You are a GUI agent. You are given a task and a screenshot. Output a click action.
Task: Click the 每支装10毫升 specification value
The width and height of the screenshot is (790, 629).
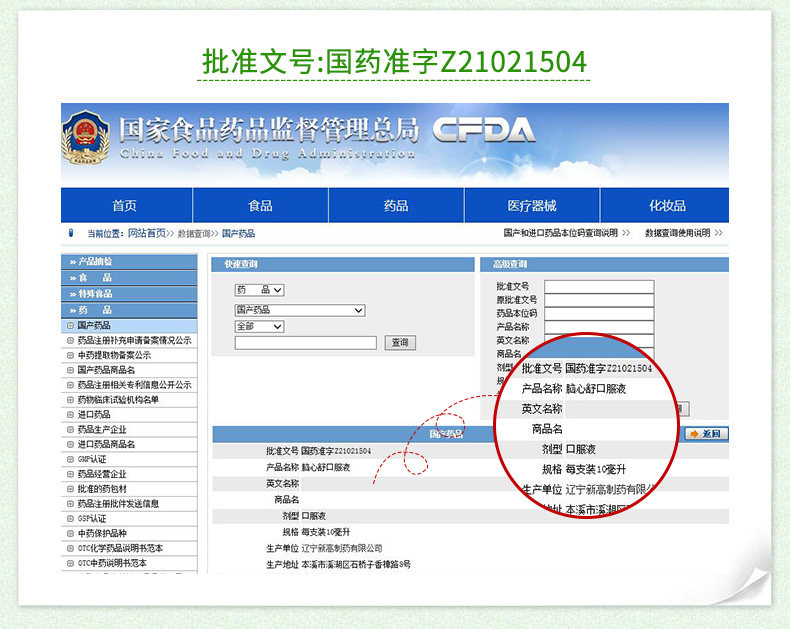pos(325,532)
